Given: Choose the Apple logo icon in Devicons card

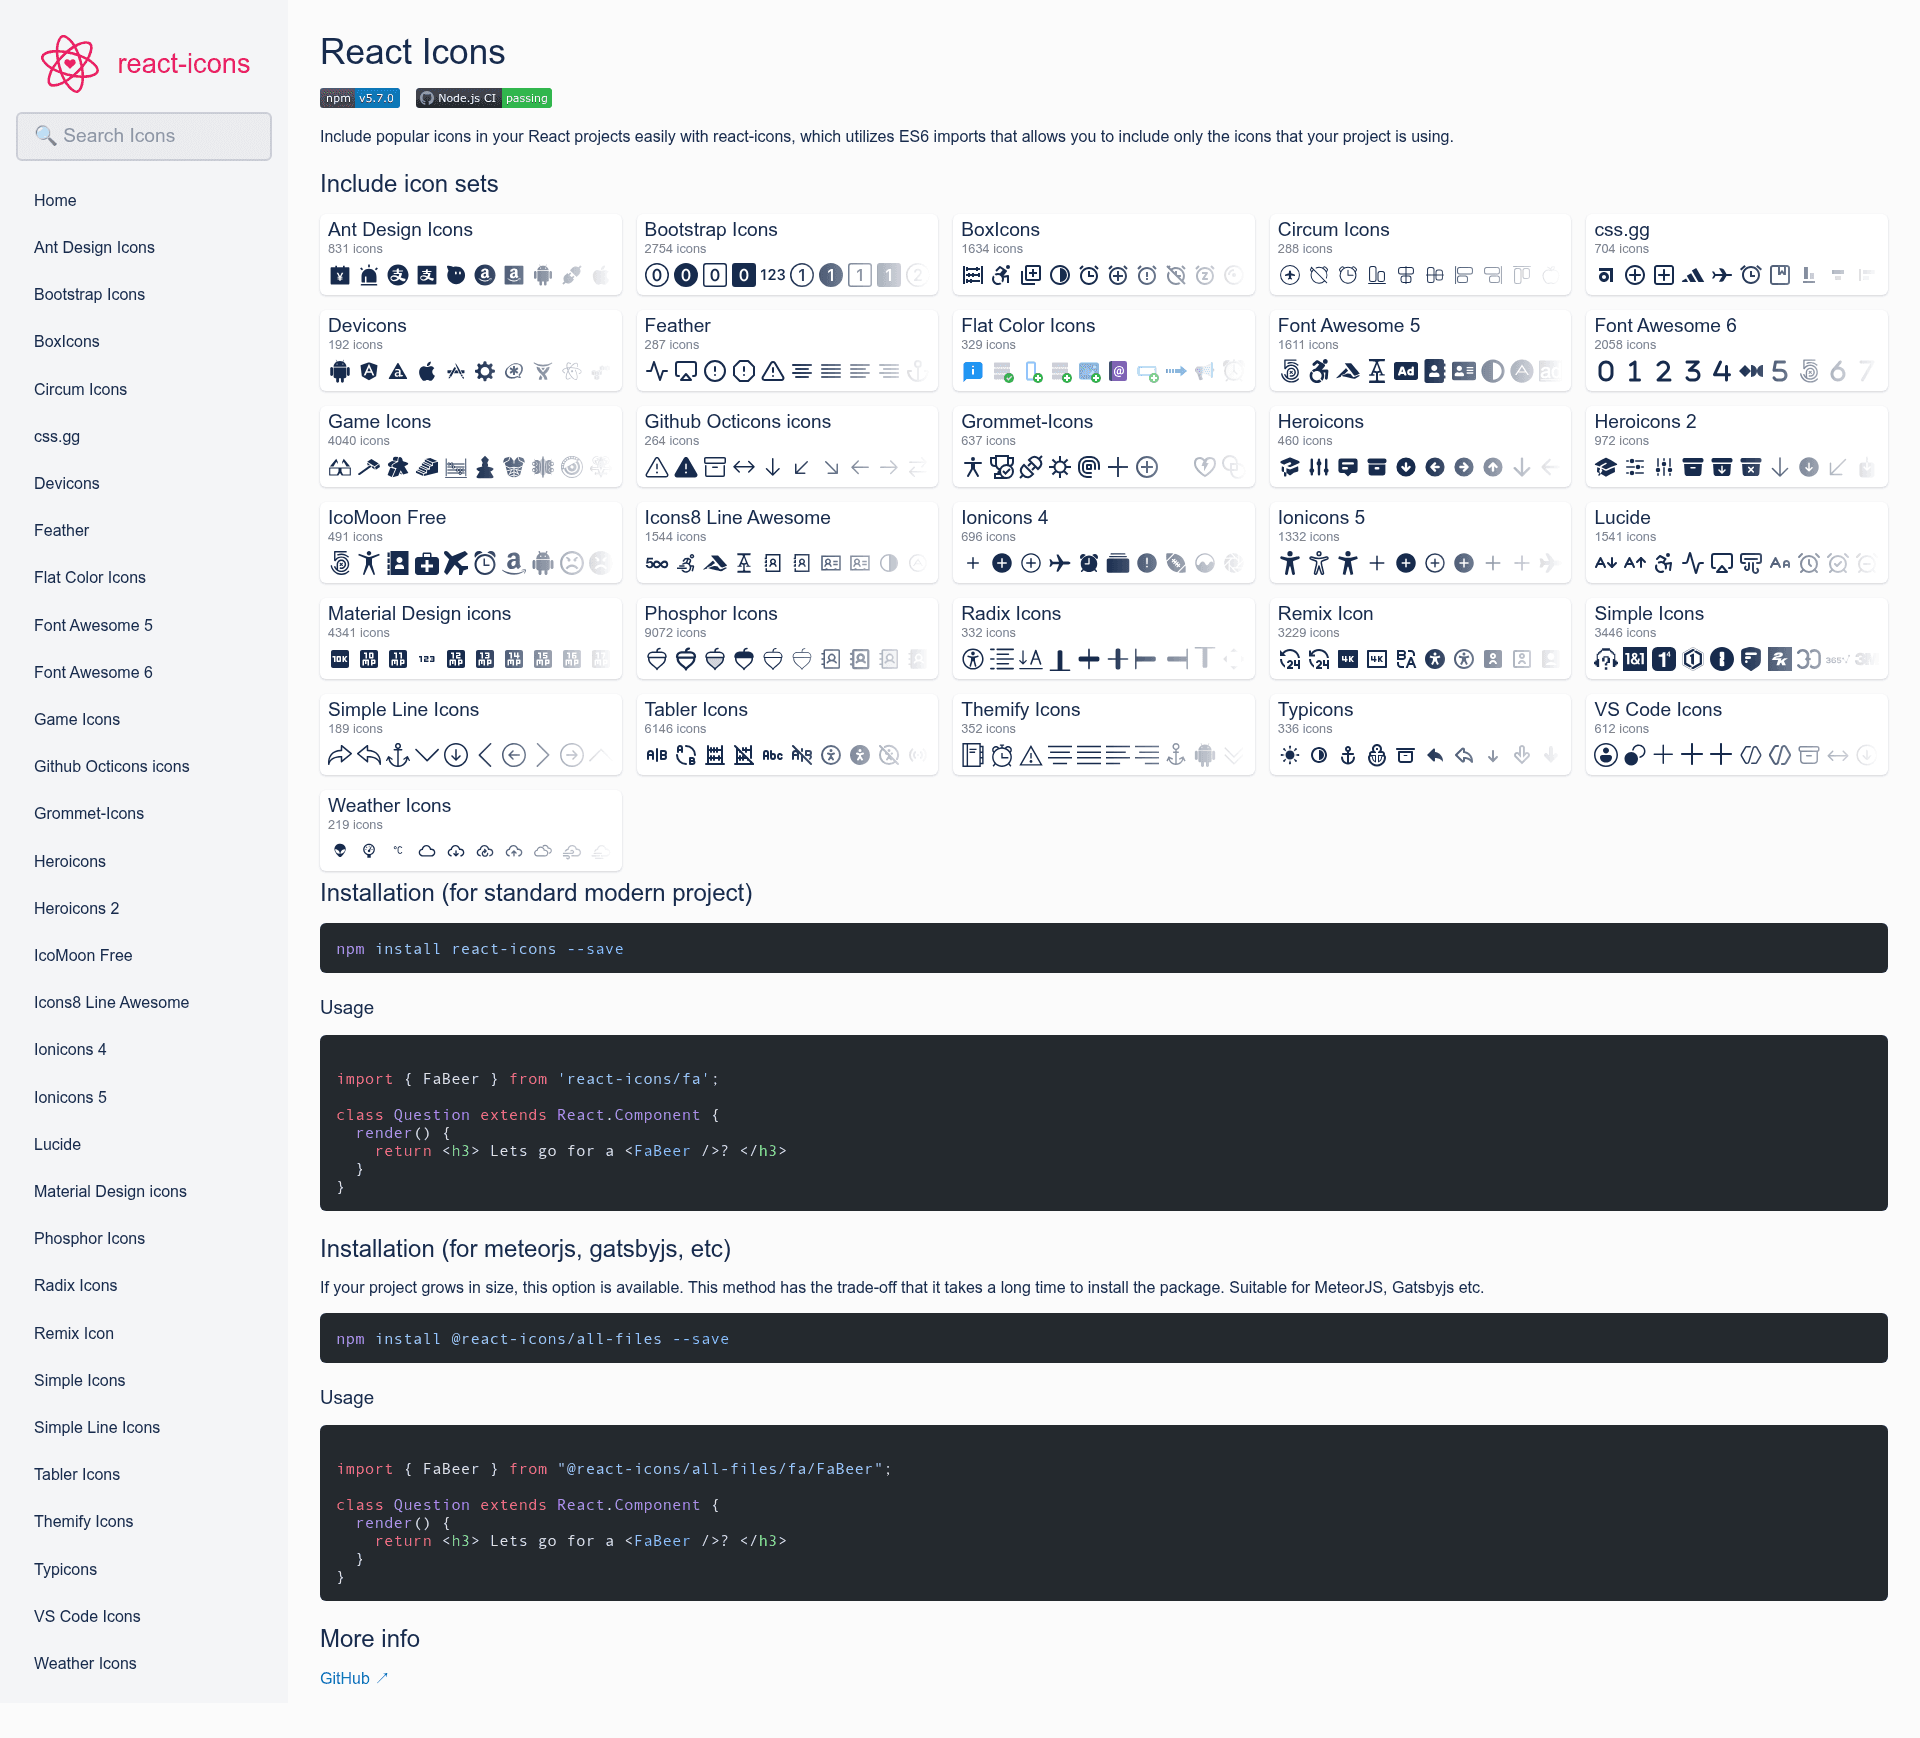Looking at the screenshot, I should click(x=427, y=371).
